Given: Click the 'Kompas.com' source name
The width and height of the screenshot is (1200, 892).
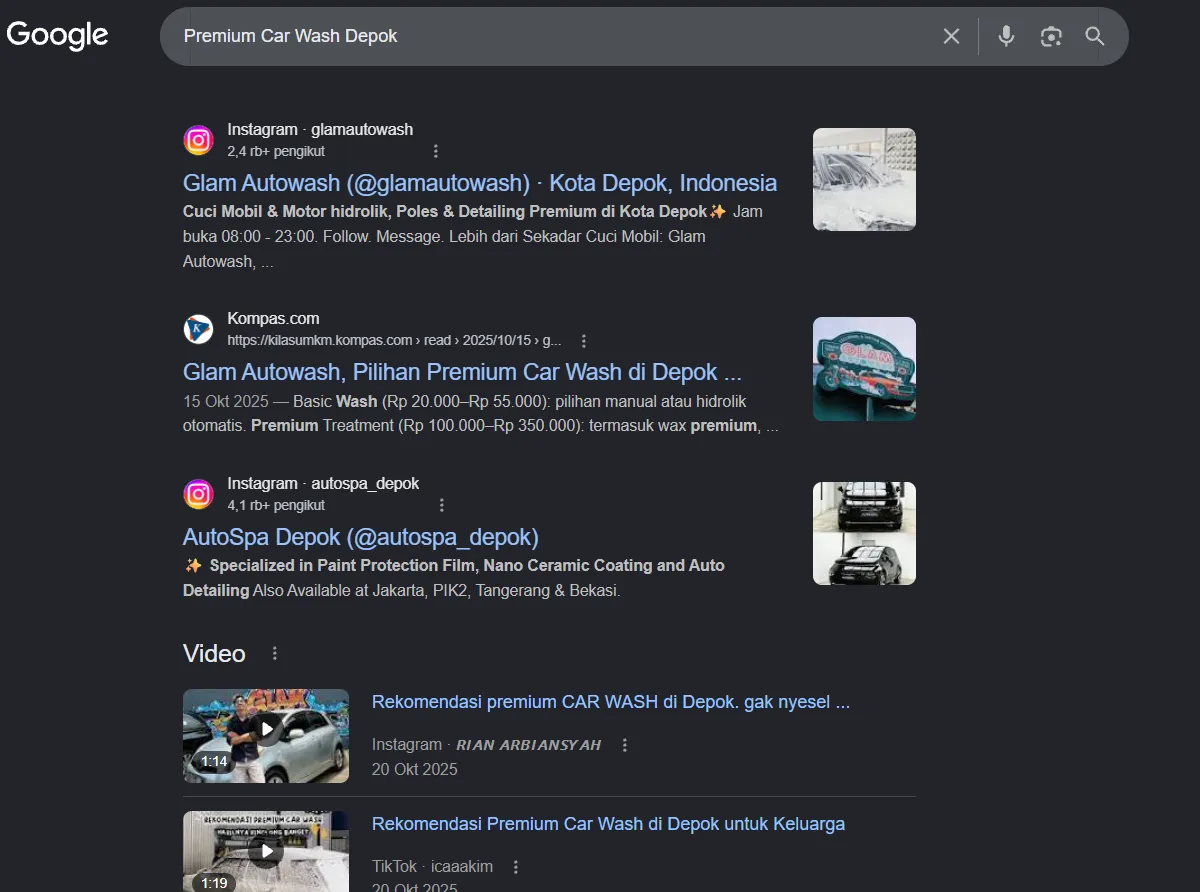Looking at the screenshot, I should coord(273,318).
